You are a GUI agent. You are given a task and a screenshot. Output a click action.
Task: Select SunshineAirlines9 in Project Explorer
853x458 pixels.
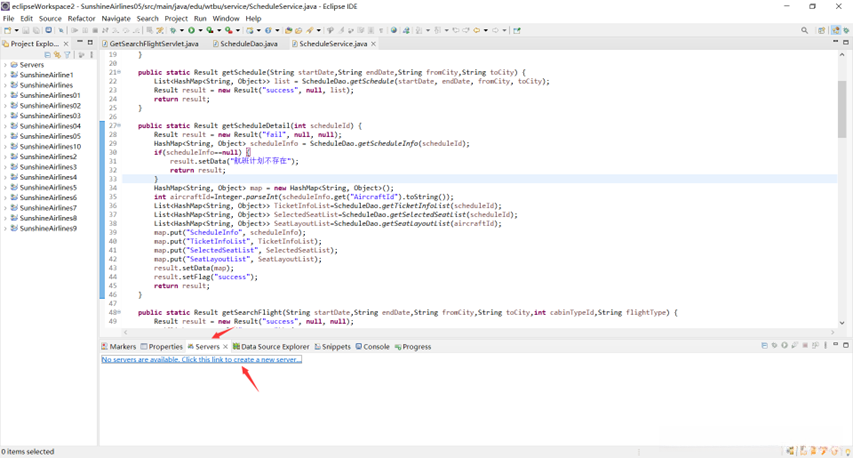[48, 228]
